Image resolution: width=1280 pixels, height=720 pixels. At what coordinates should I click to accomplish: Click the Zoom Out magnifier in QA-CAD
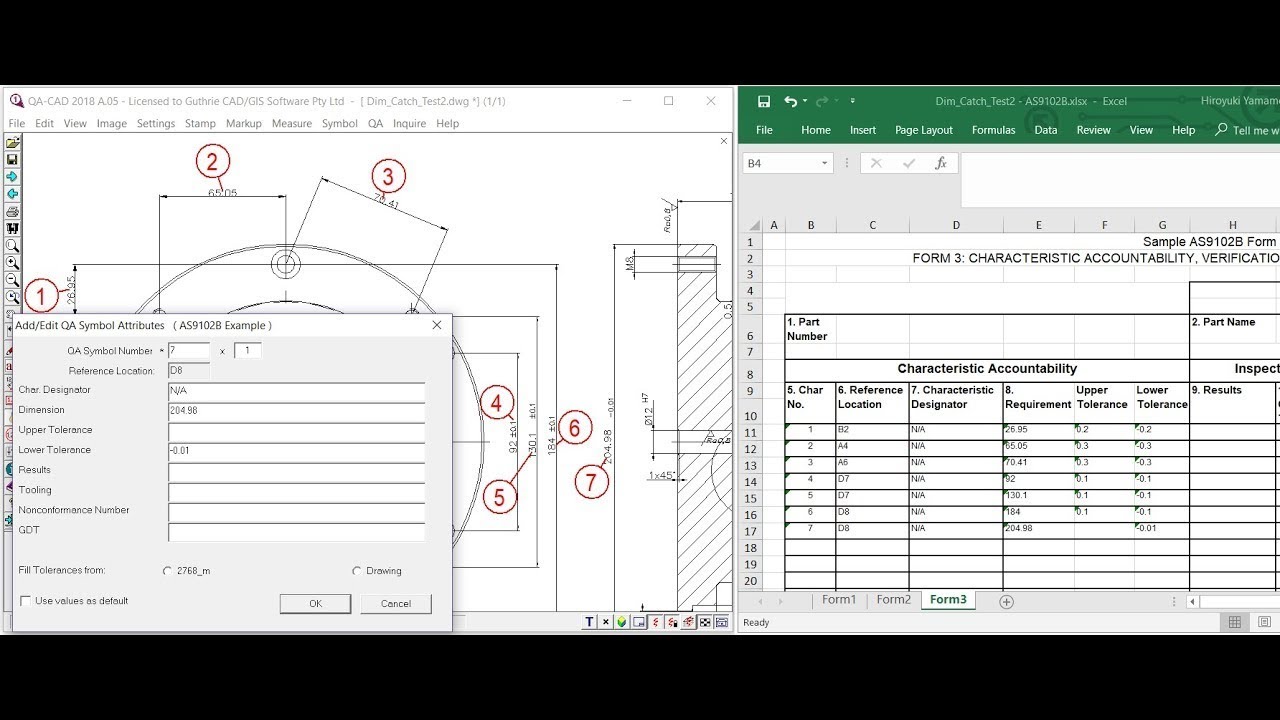(13, 280)
